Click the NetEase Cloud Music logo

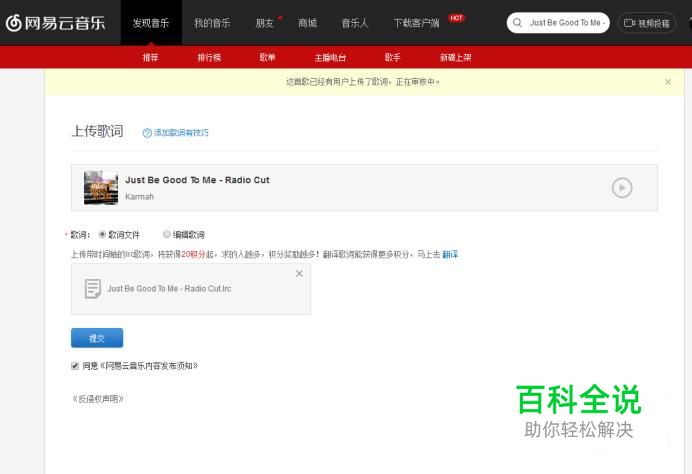tap(56, 23)
